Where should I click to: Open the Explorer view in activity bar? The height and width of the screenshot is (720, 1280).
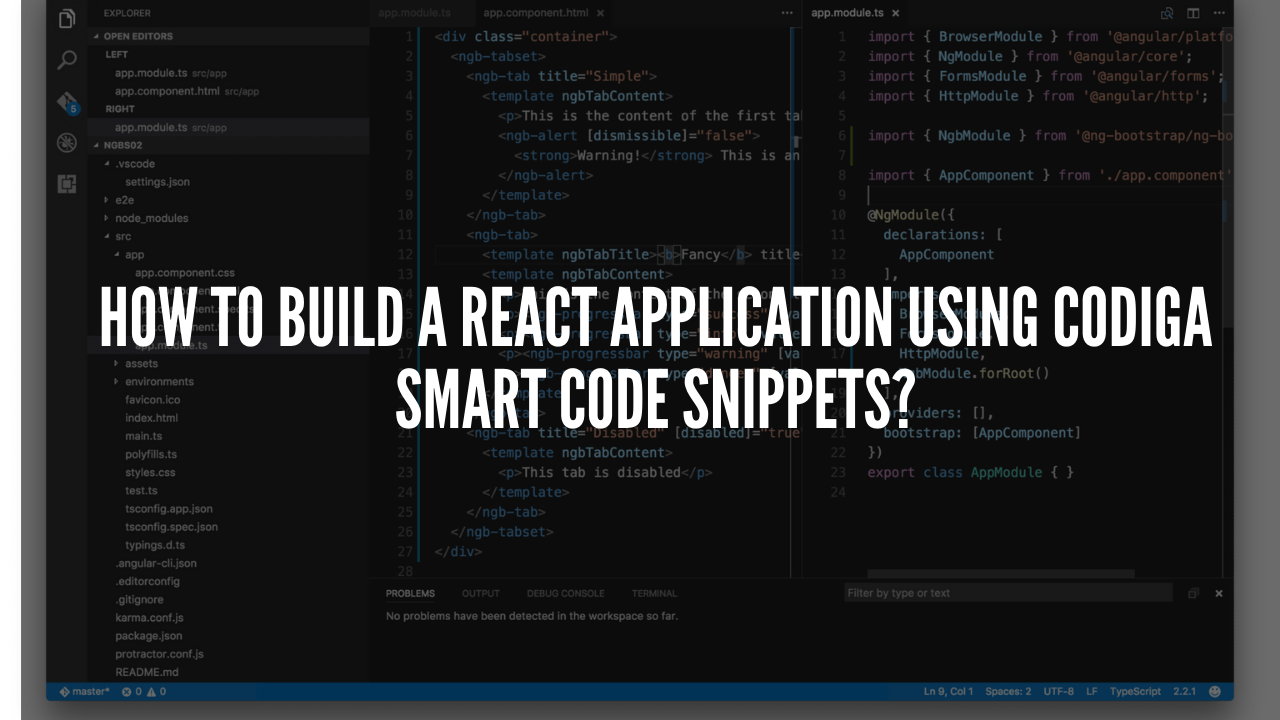[x=67, y=18]
